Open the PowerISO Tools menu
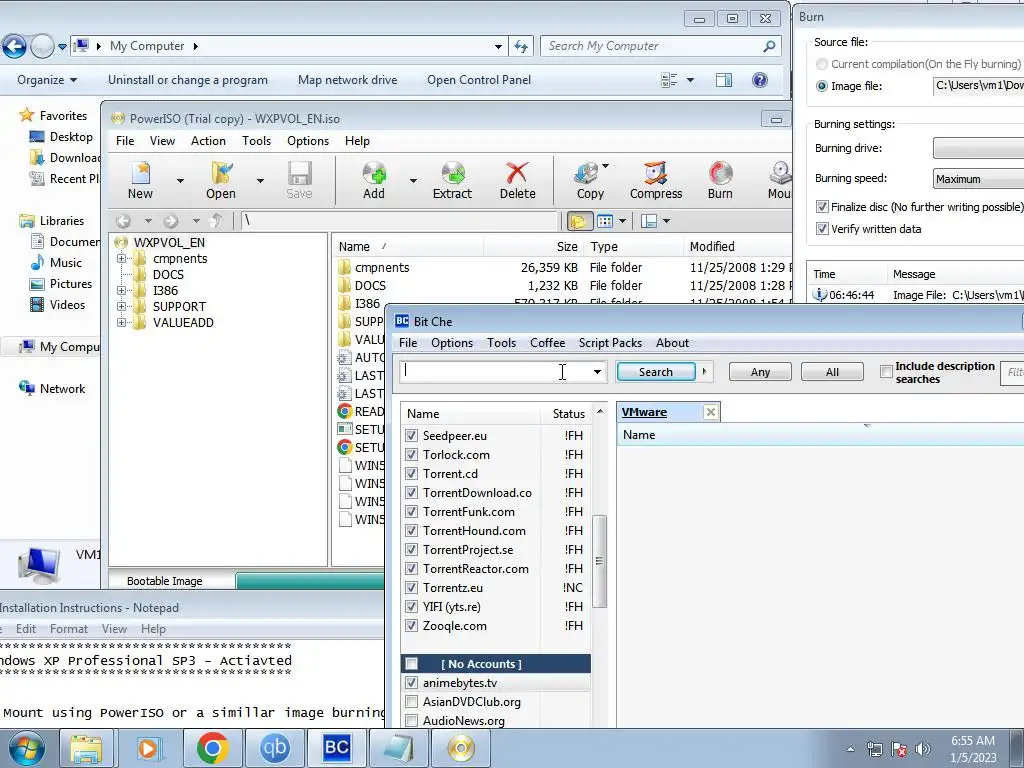 click(256, 141)
